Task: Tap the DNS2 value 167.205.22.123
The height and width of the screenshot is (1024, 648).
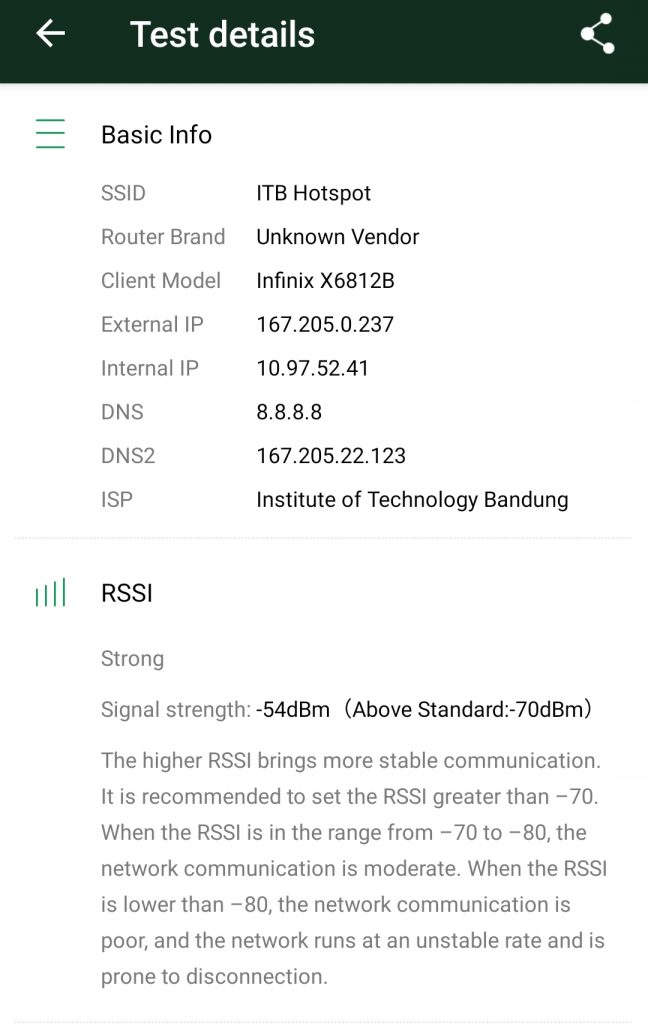Action: pyautogui.click(x=331, y=456)
